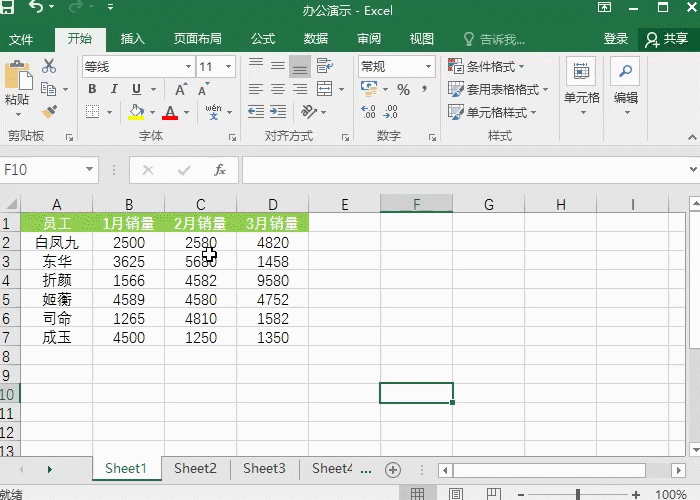The height and width of the screenshot is (500, 700).
Task: Switch to the 公式 tab
Action: click(263, 39)
